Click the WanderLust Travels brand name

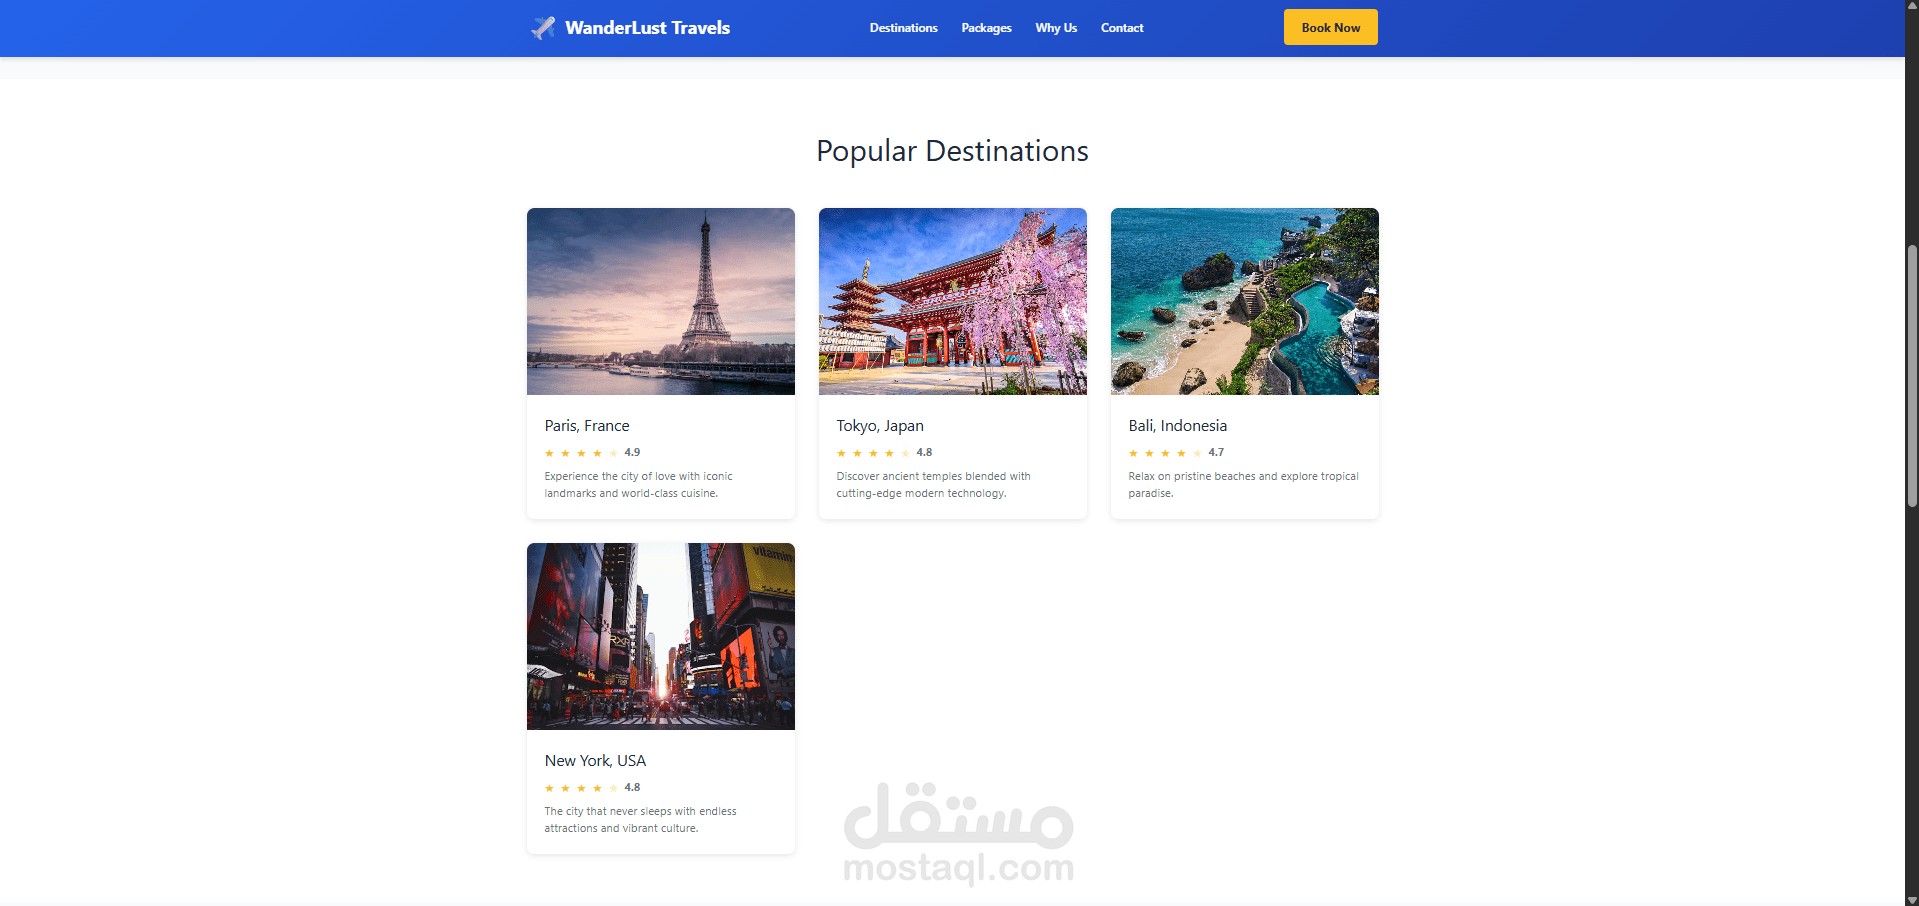pyautogui.click(x=647, y=28)
